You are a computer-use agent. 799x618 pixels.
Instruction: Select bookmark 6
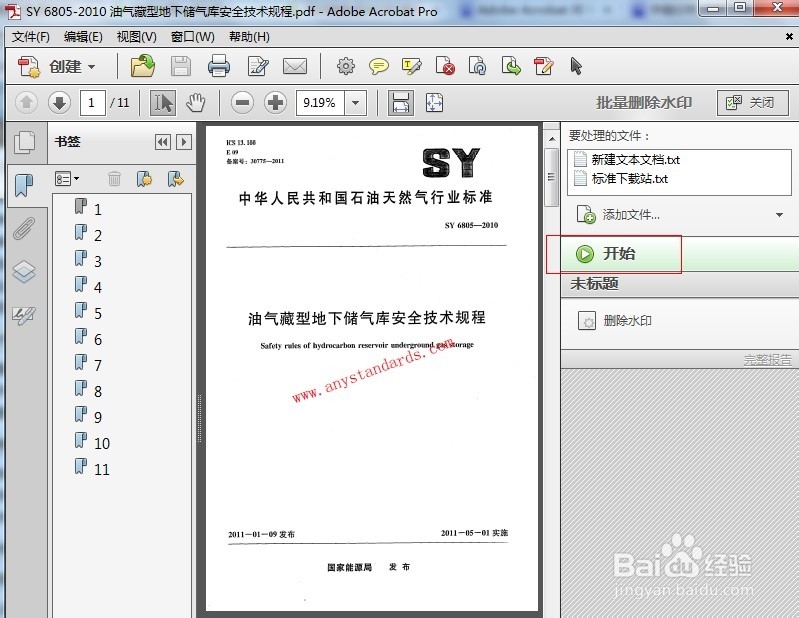coord(89,338)
